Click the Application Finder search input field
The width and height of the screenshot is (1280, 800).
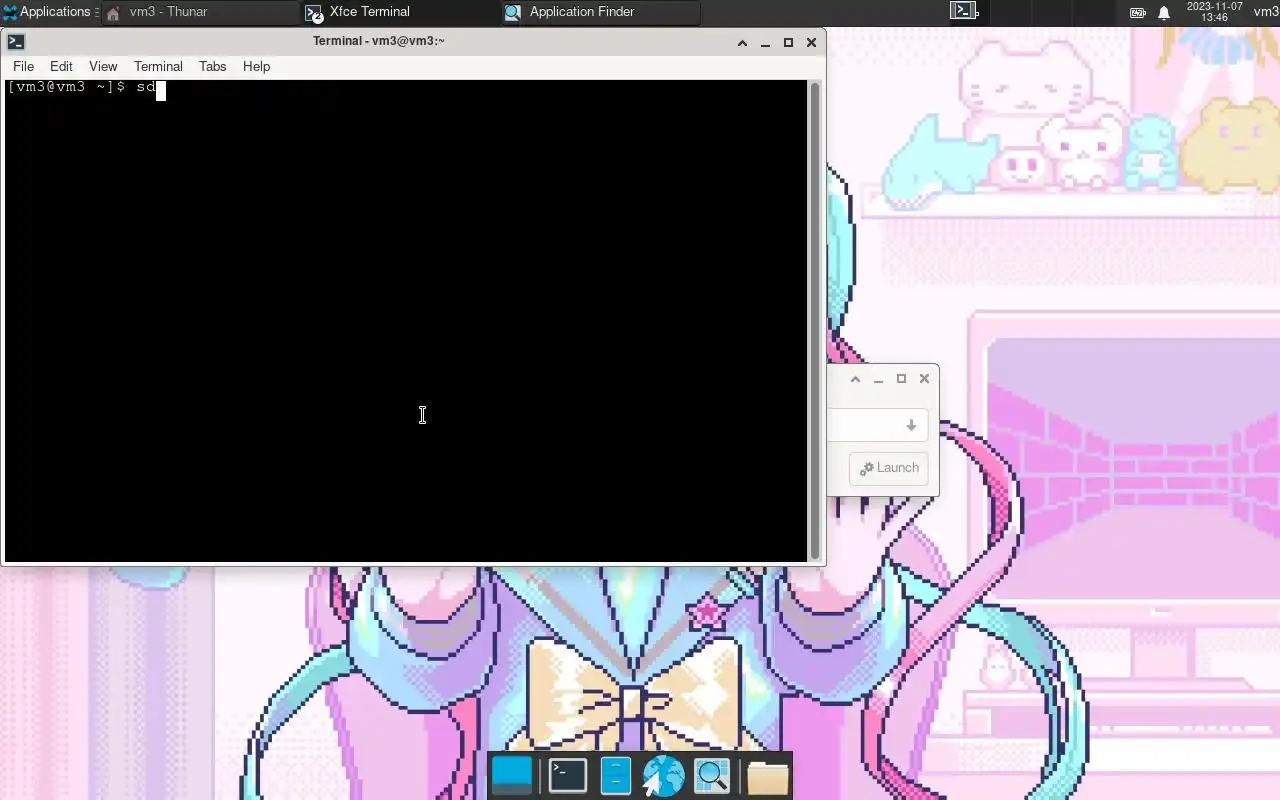(864, 425)
